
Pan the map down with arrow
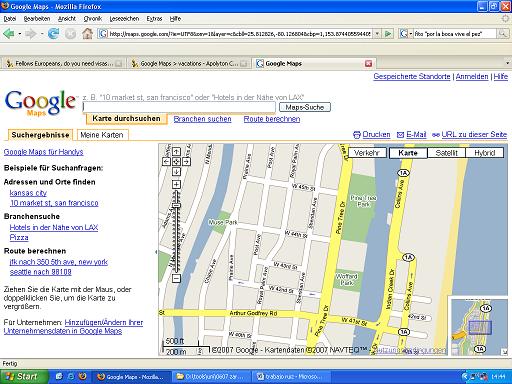point(176,172)
